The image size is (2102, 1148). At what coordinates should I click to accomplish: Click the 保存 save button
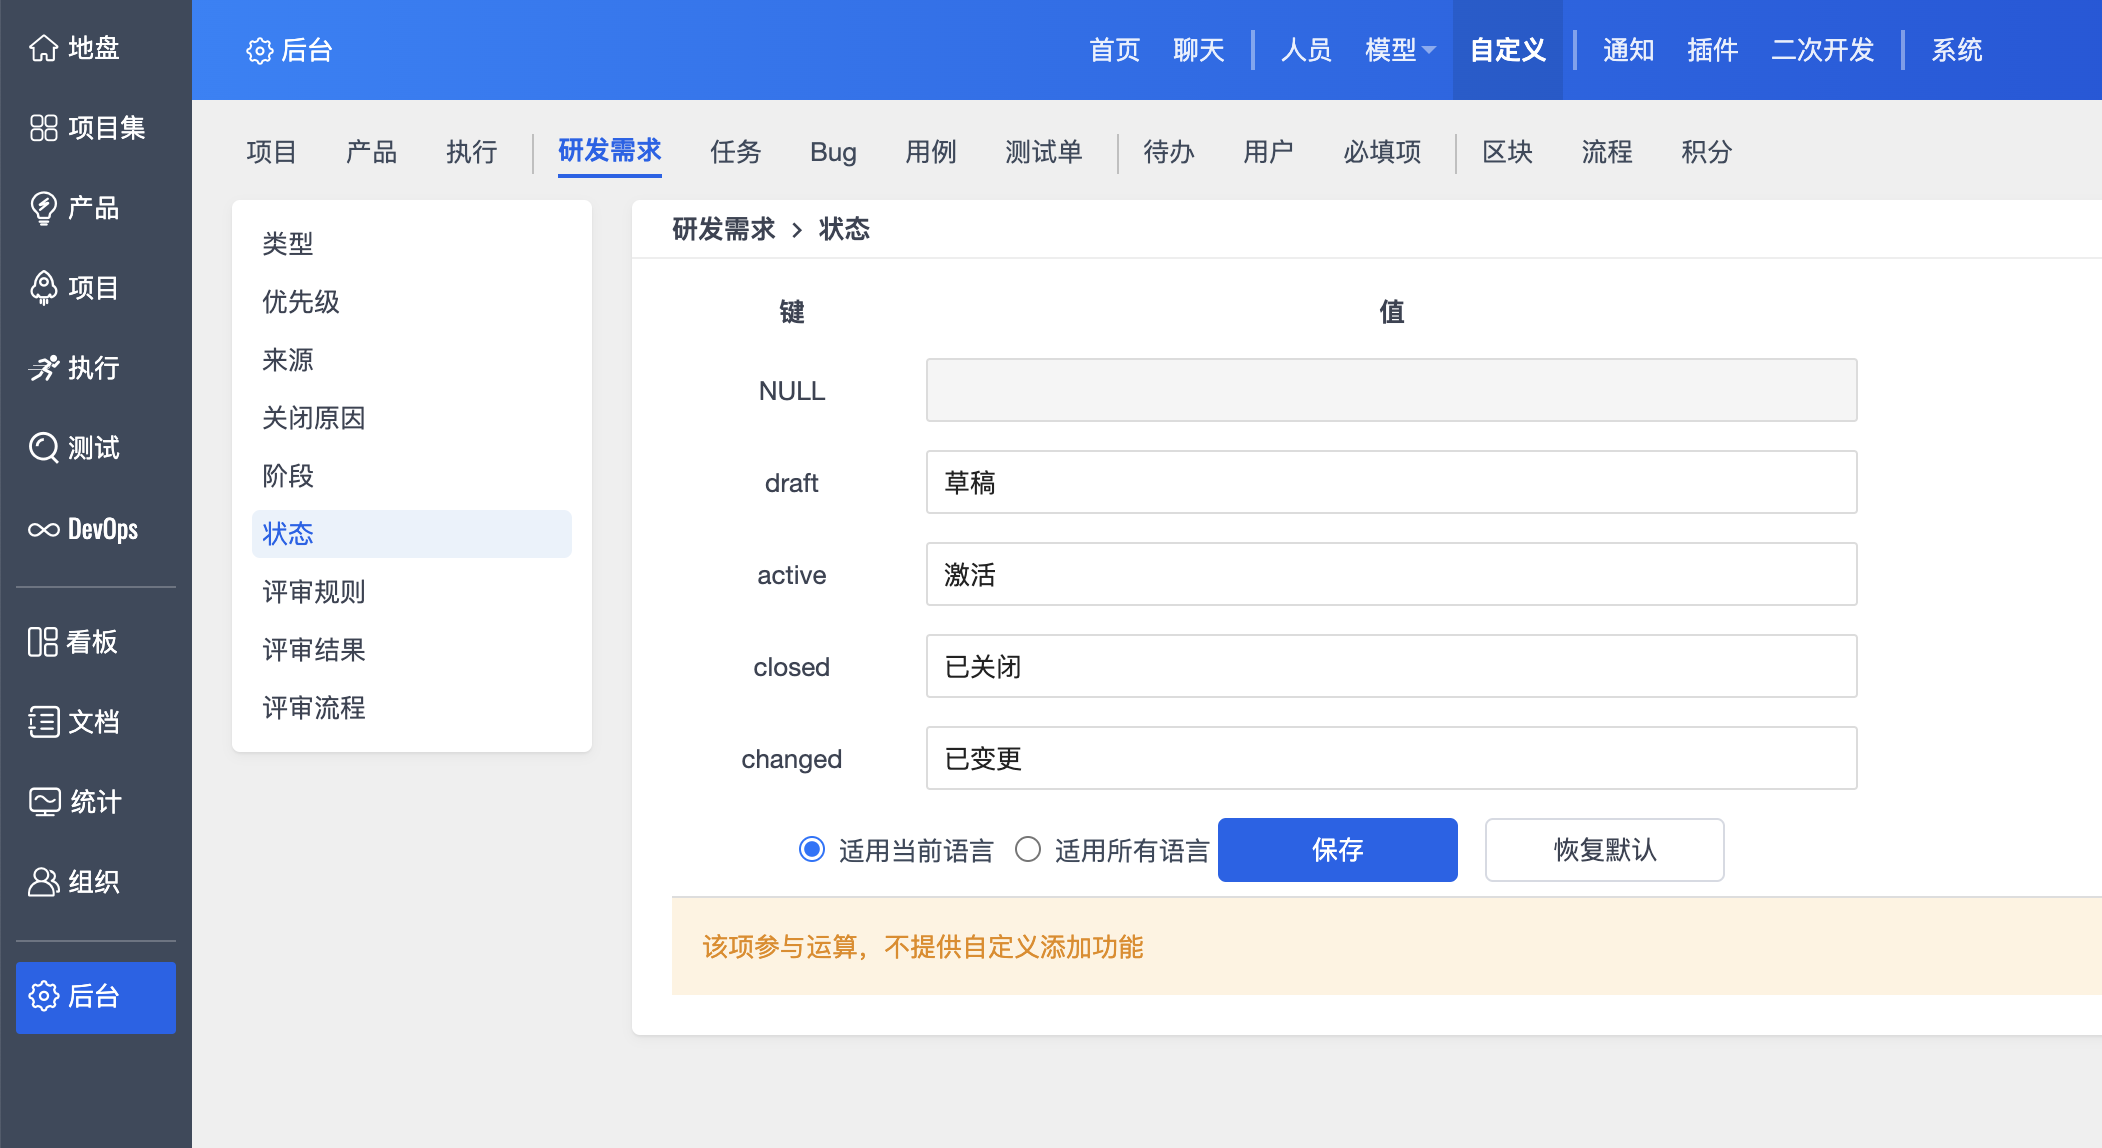(x=1337, y=850)
